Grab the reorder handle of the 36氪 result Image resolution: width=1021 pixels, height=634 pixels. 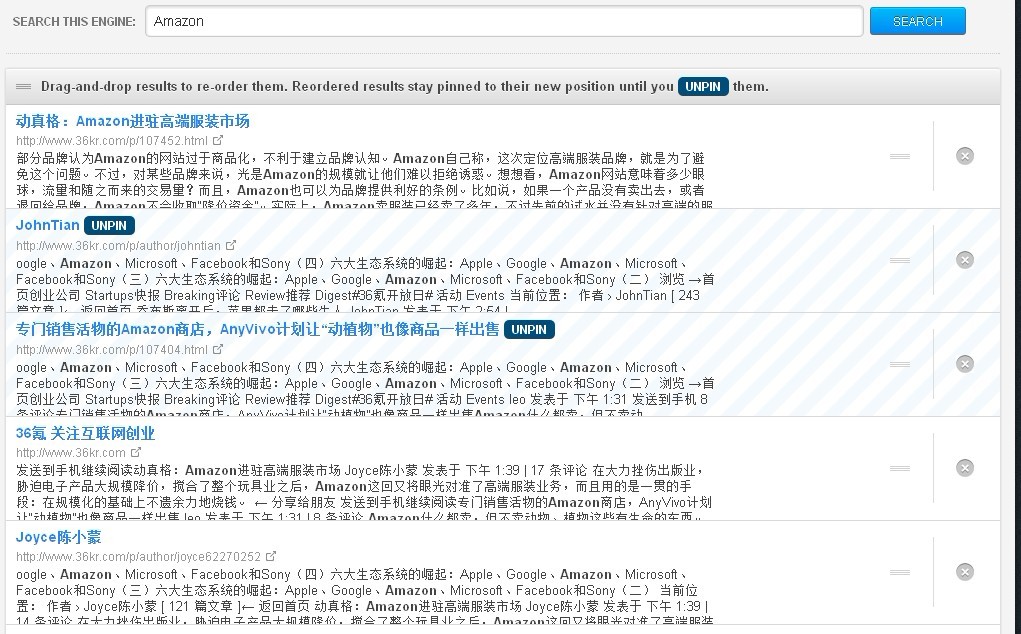(x=900, y=468)
